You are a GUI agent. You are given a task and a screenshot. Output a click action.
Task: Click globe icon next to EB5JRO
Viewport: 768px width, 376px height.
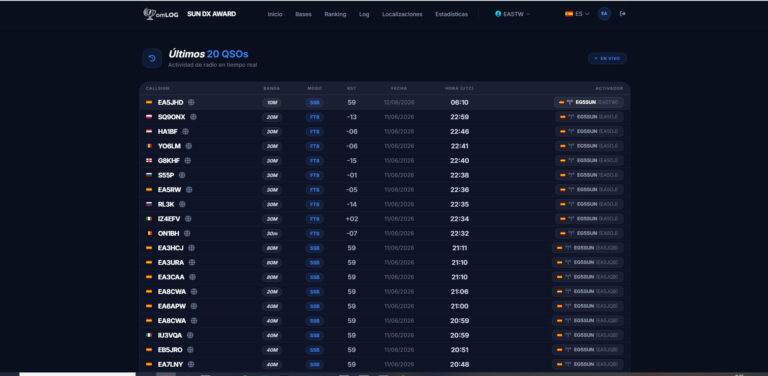(x=191, y=350)
